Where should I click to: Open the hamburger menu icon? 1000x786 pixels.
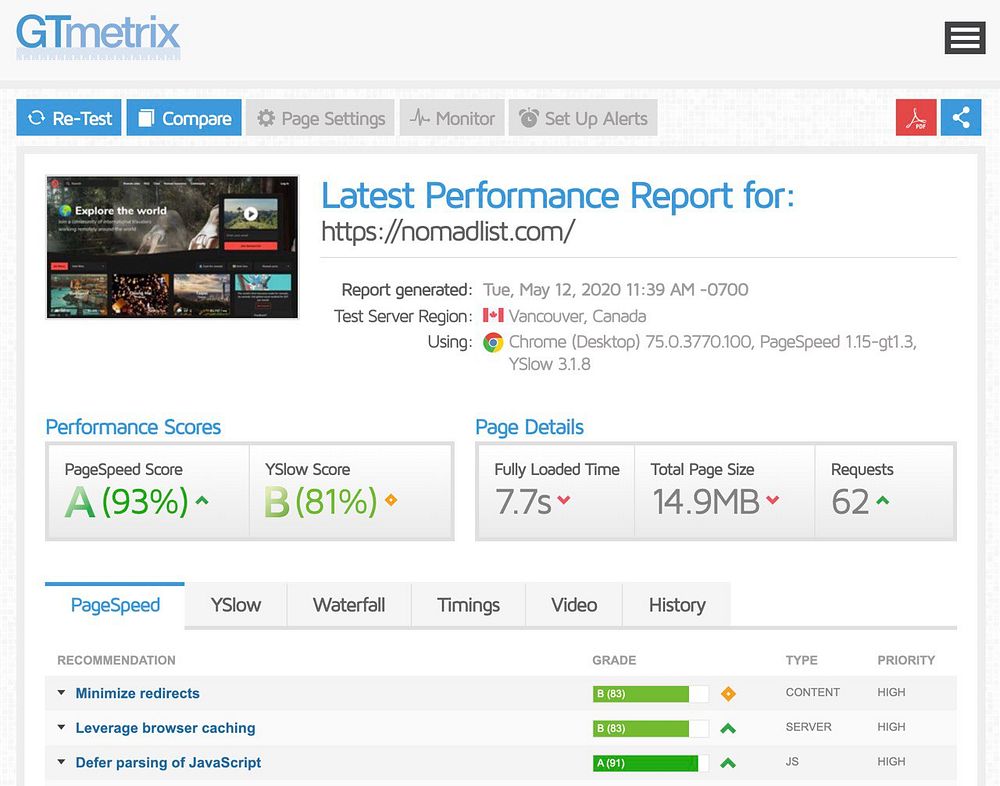click(965, 38)
